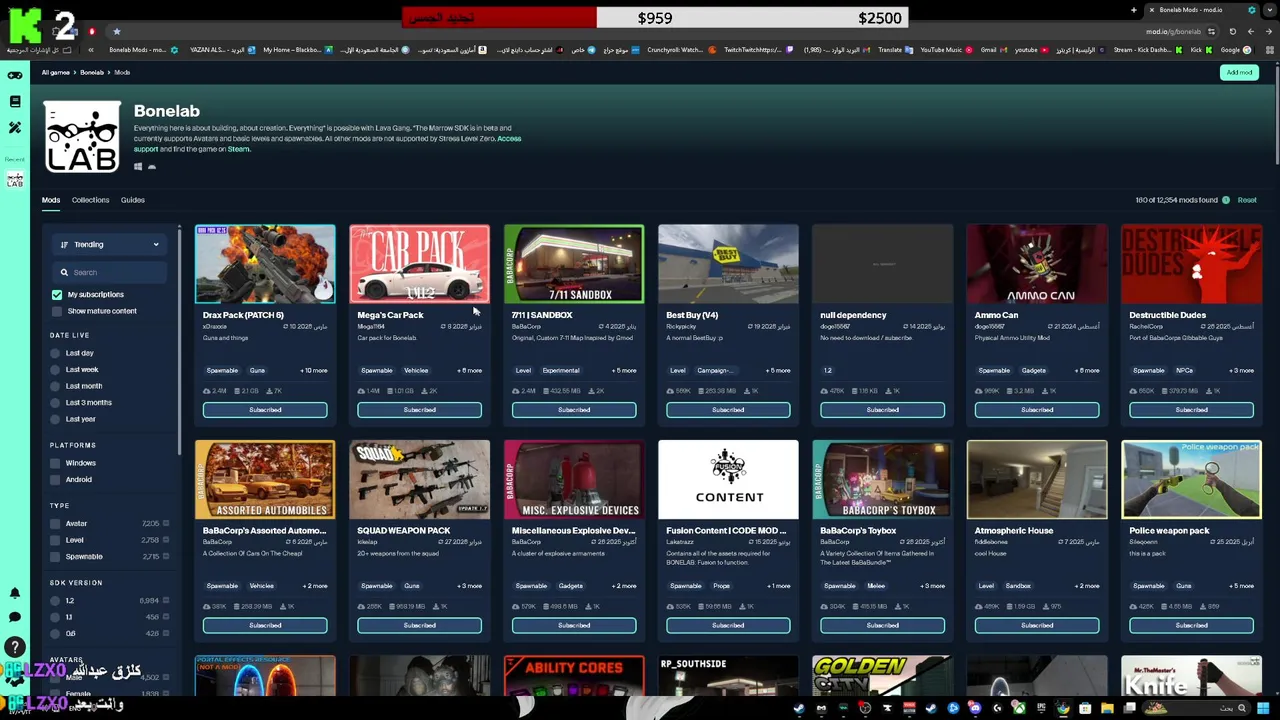Open the BaBaCorp's Toybox thumbnail

click(883, 480)
